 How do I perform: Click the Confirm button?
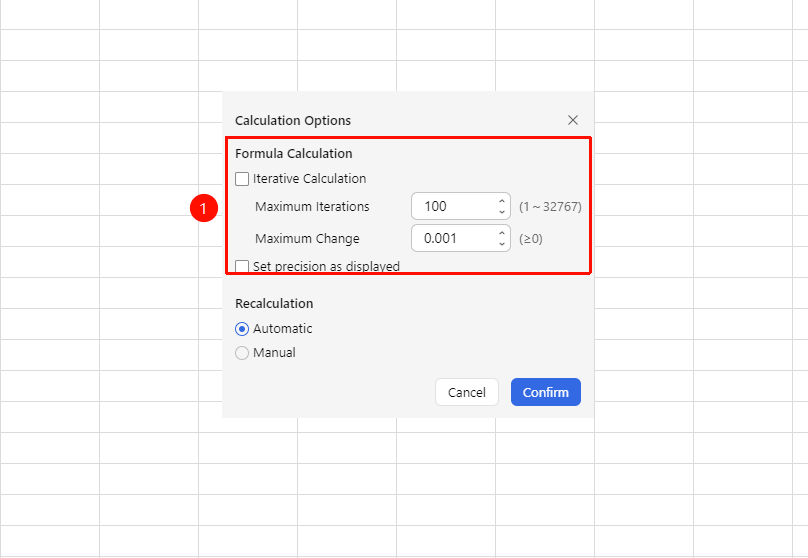(546, 392)
